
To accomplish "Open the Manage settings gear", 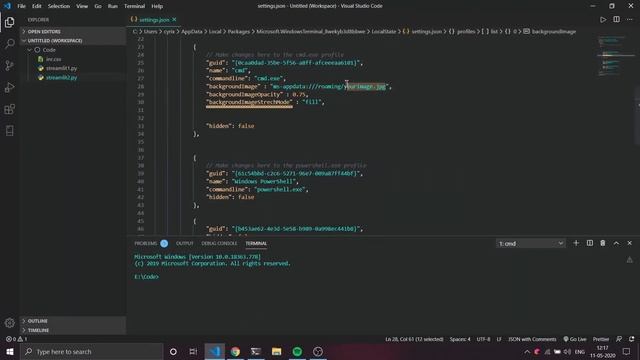I will tap(9, 323).
